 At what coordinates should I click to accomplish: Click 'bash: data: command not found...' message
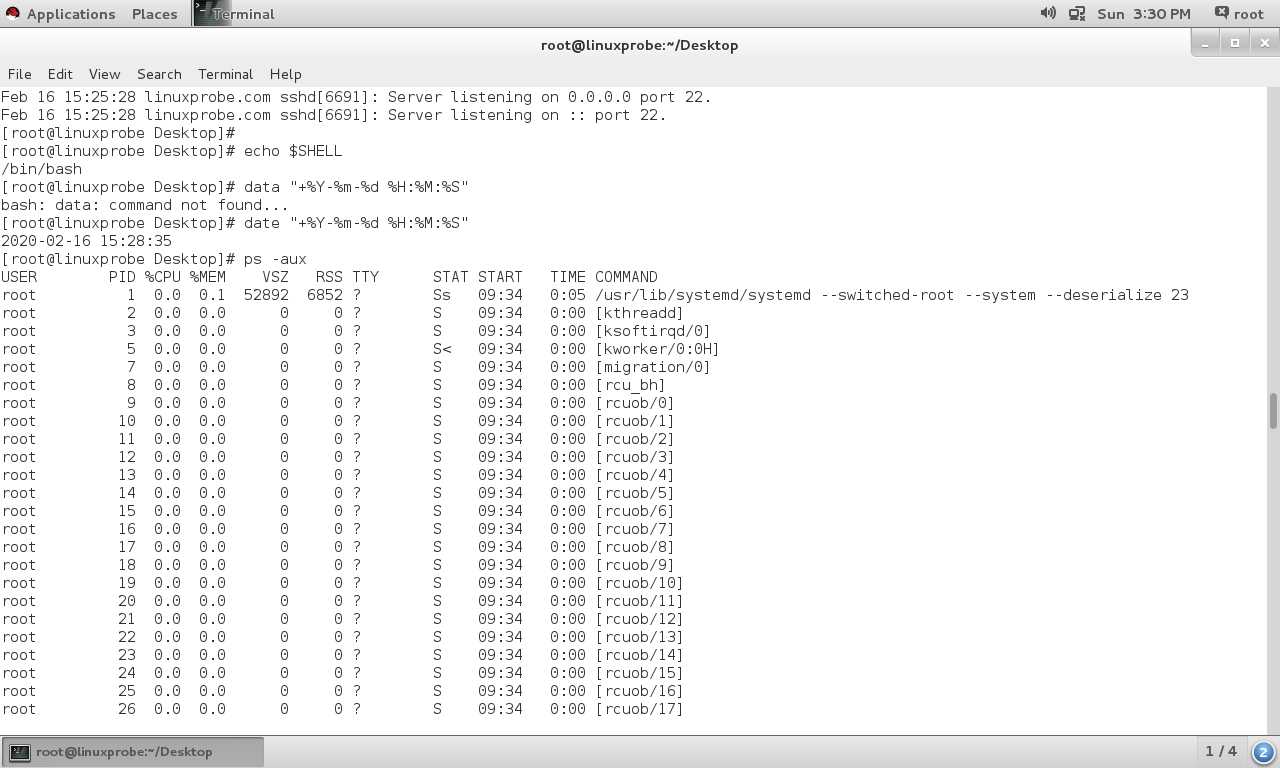click(x=144, y=205)
